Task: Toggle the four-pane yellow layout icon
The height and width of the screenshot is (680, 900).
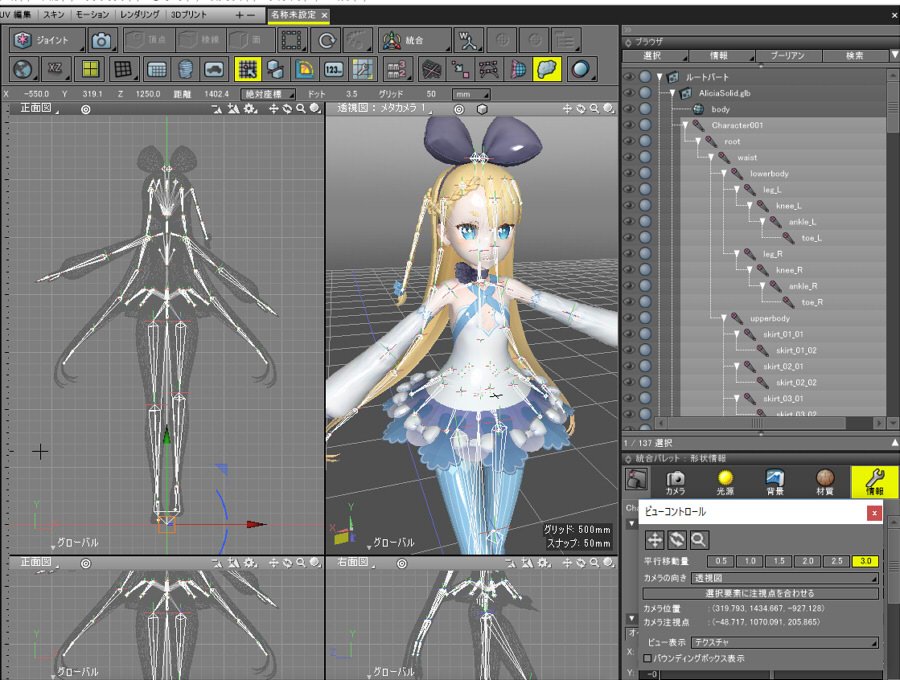Action: click(90, 69)
